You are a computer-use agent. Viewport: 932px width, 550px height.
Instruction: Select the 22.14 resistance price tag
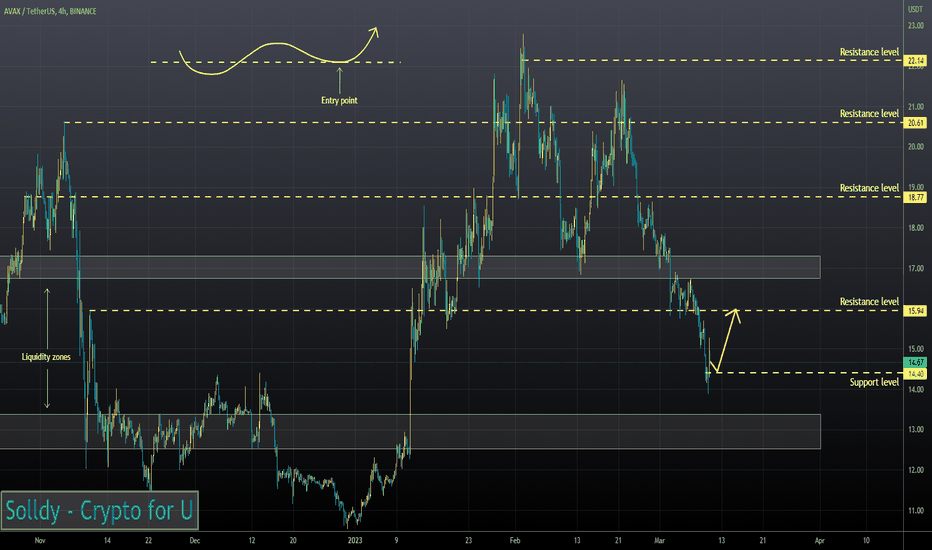915,61
